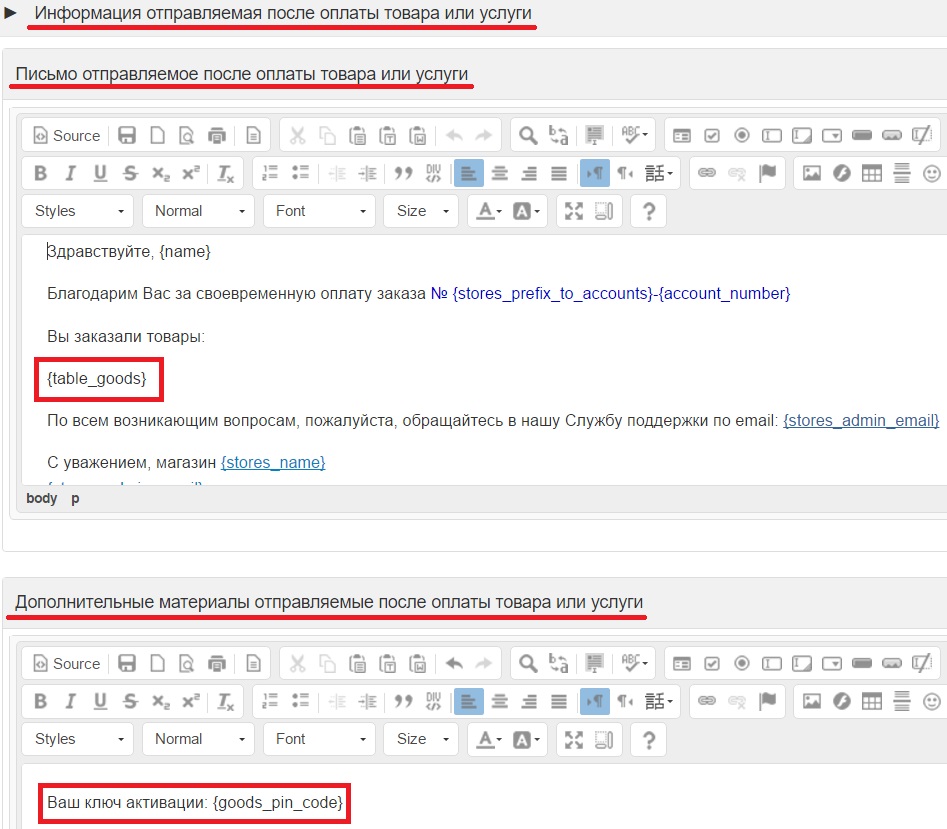Open the Styles dropdown in the top editor
Viewport: 947px width, 829px height.
pyautogui.click(x=78, y=211)
